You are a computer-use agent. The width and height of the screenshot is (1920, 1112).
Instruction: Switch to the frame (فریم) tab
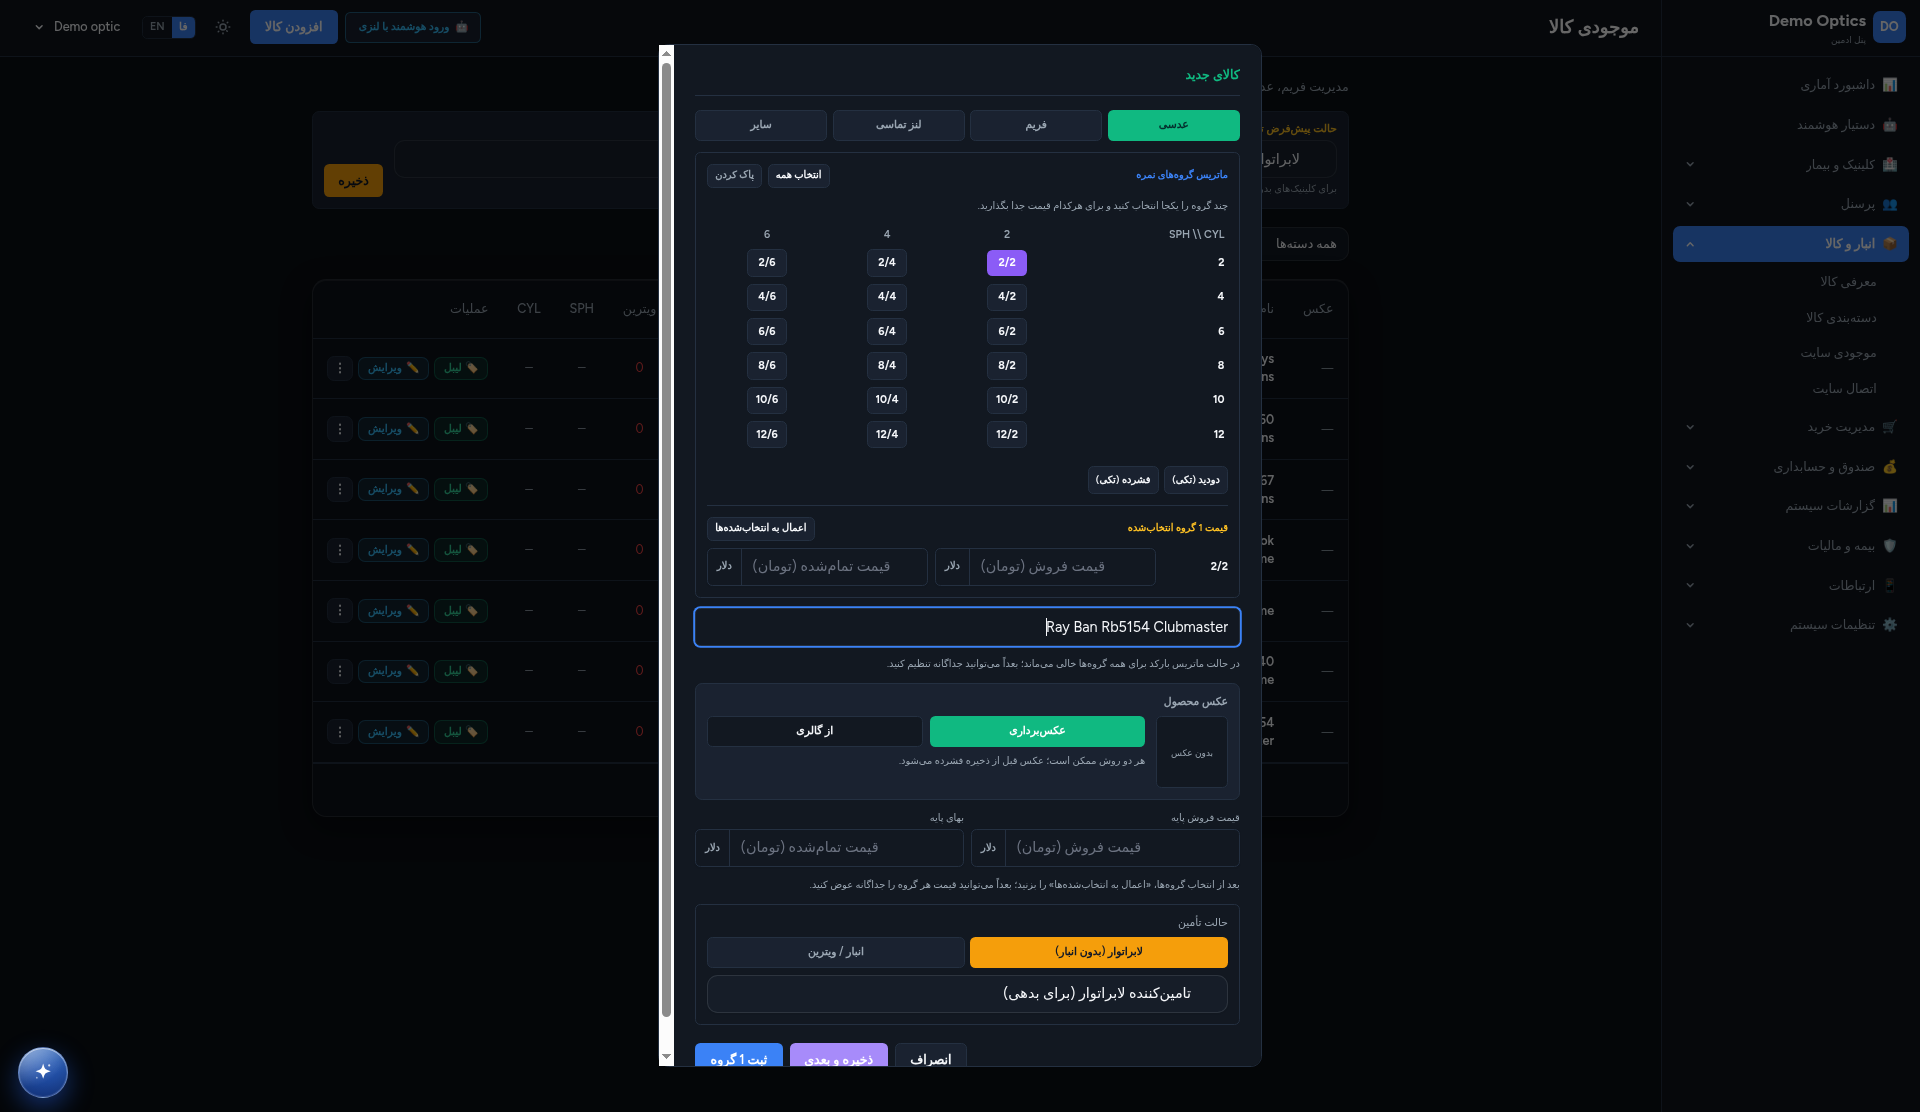coord(1036,125)
